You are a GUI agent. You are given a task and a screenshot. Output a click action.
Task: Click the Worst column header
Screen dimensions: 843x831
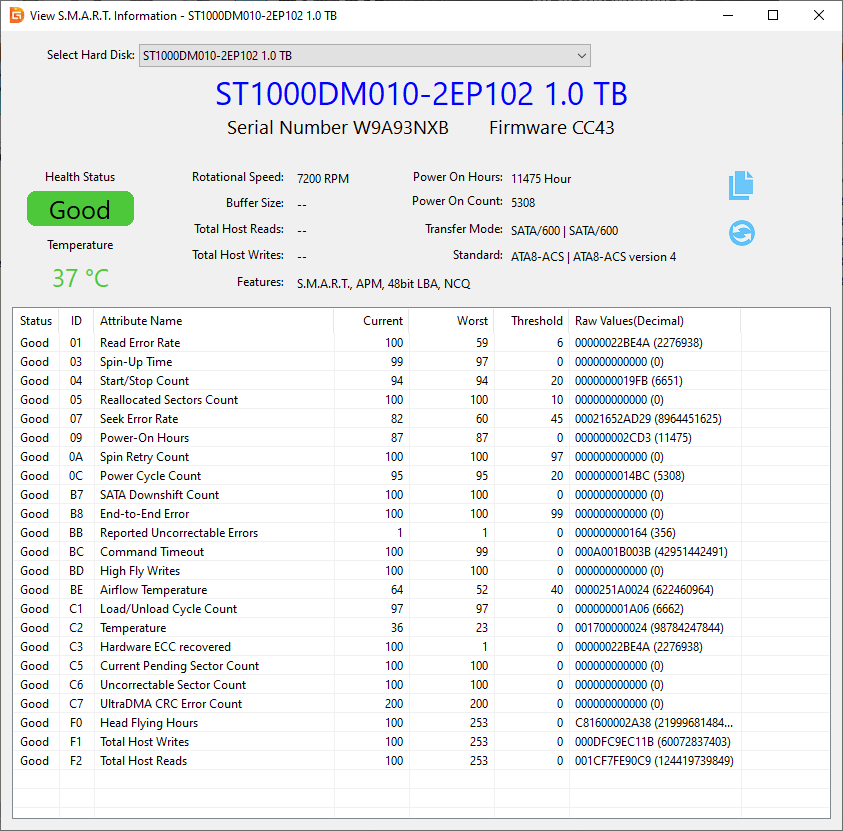[x=452, y=321]
